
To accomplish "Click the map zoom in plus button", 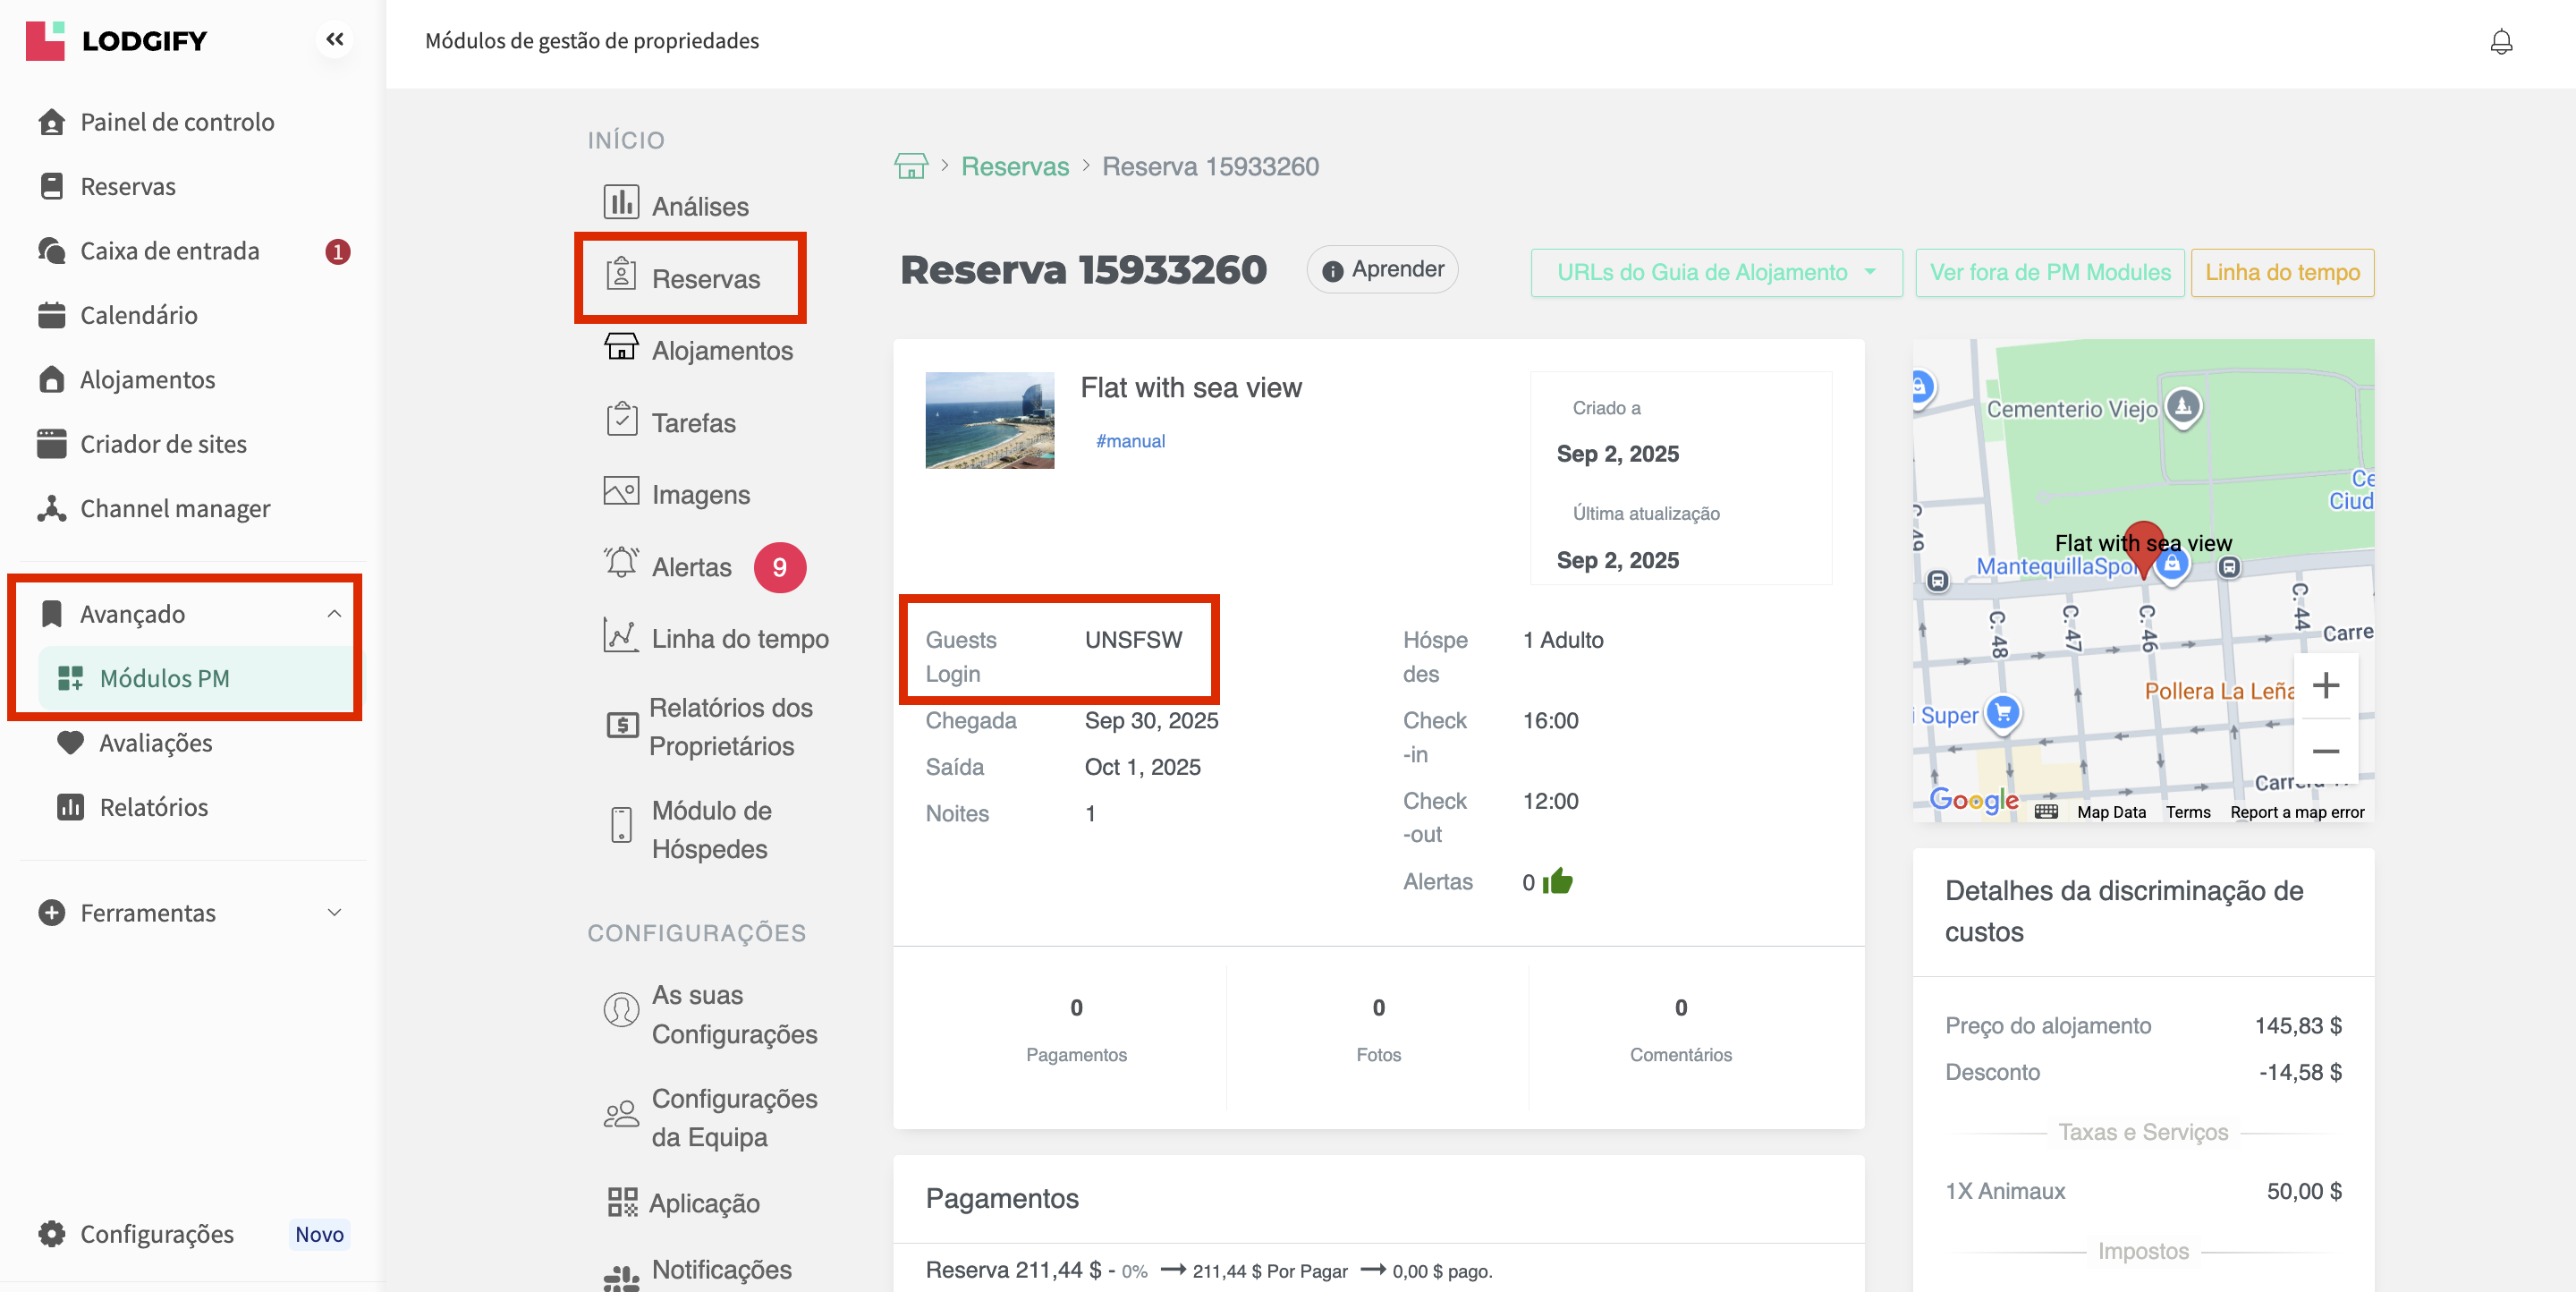I will coord(2325,686).
